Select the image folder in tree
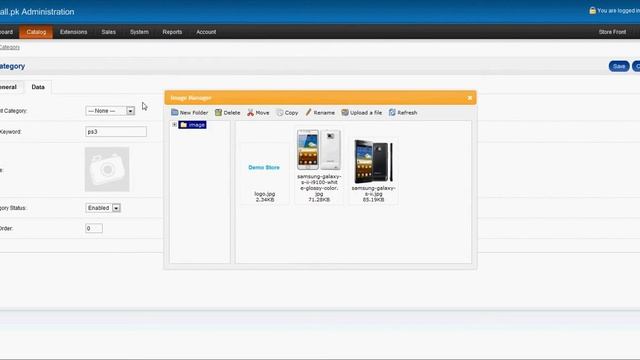 pos(192,124)
